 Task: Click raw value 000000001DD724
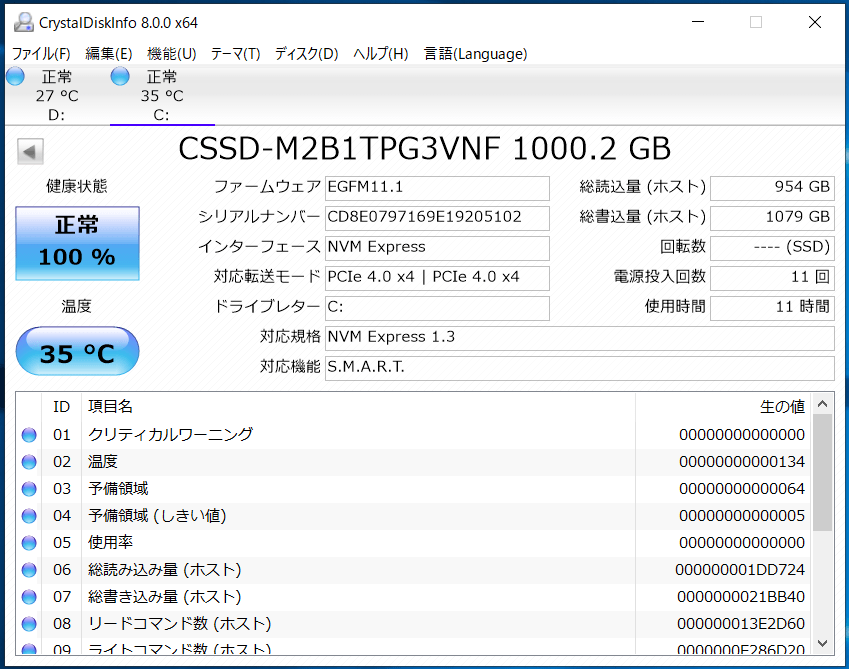point(740,570)
